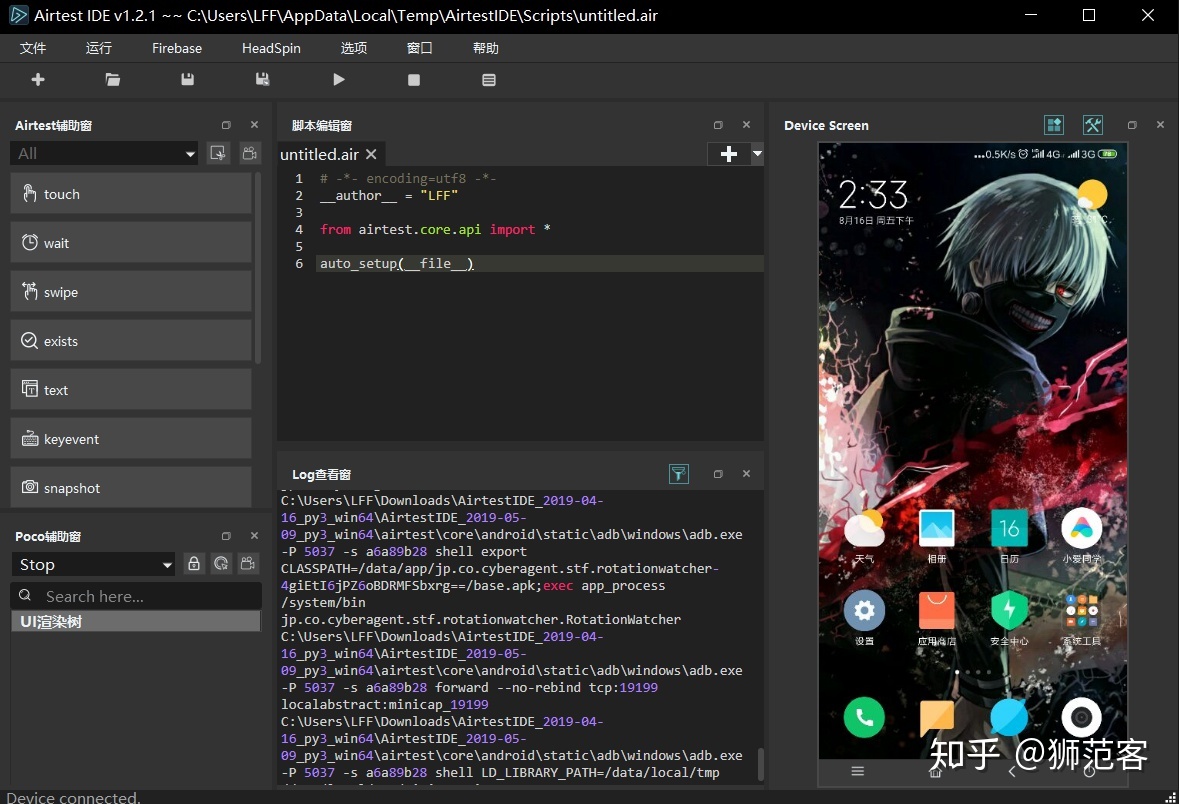Click the record icon beside the All dropdown
This screenshot has width=1180, height=804.
point(218,154)
